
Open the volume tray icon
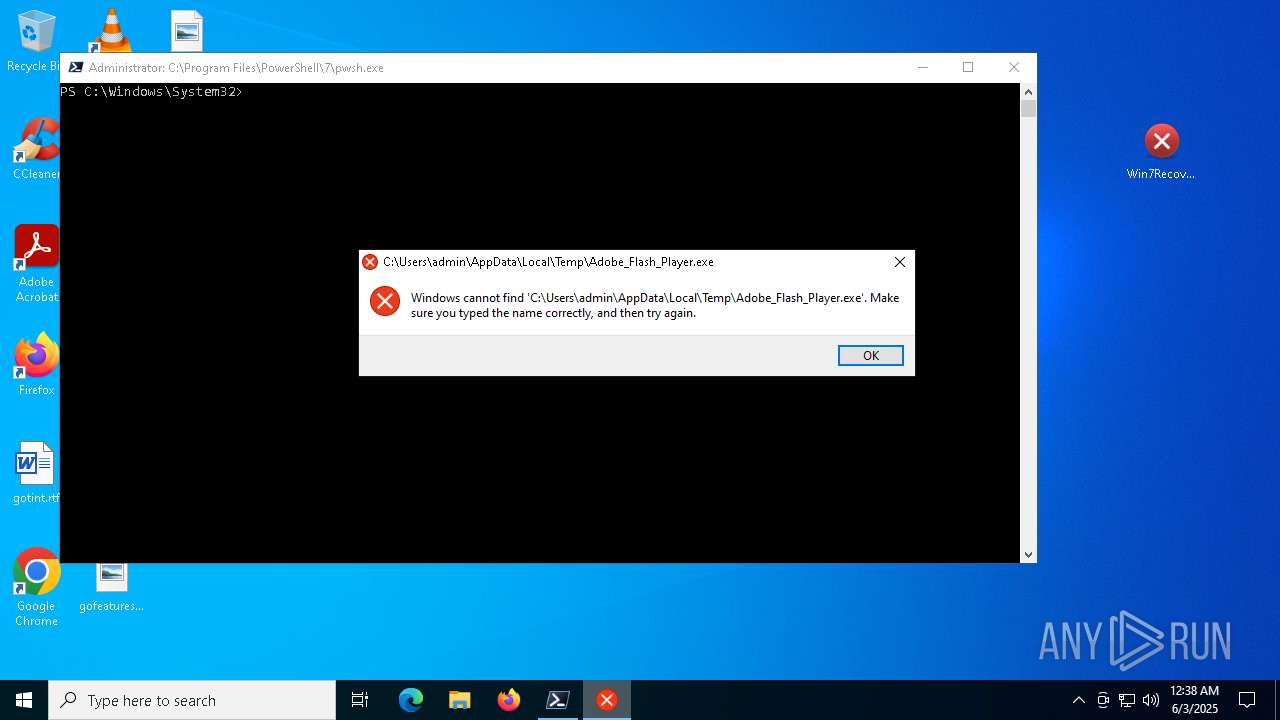(1151, 700)
